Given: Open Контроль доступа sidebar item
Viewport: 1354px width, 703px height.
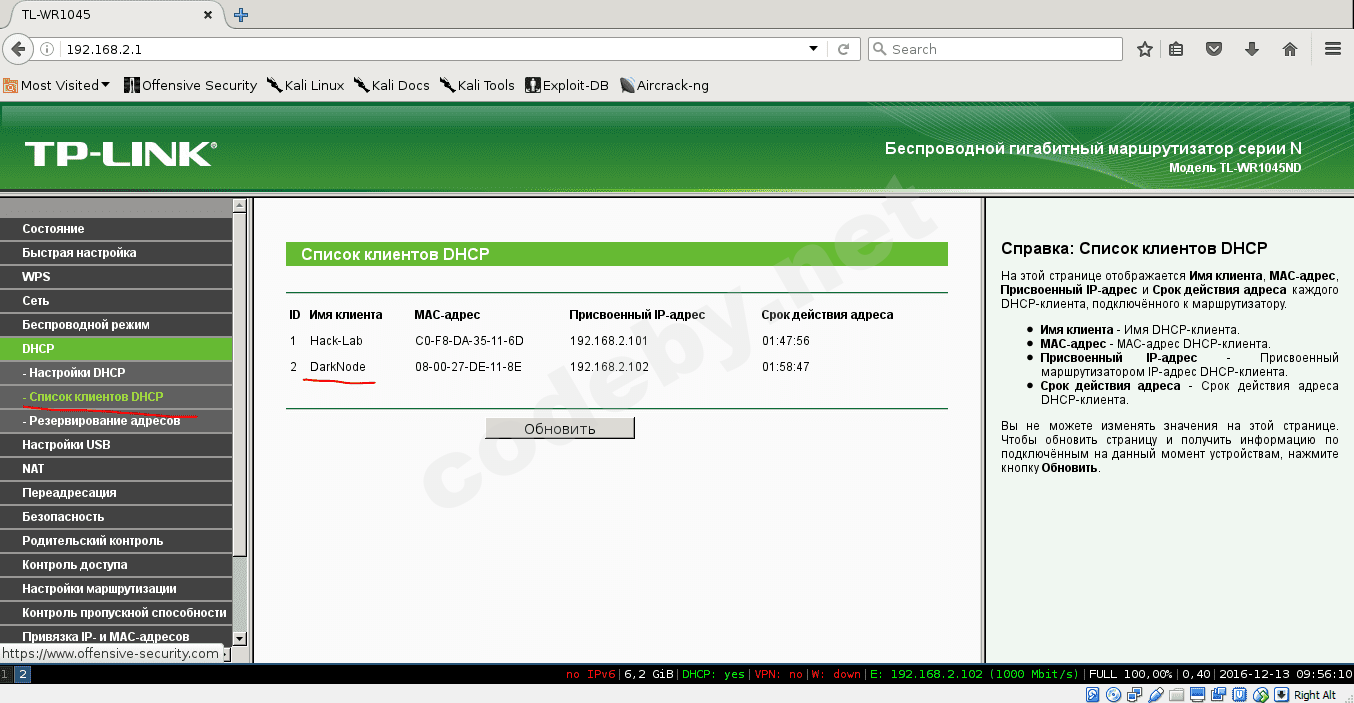Looking at the screenshot, I should [116, 565].
